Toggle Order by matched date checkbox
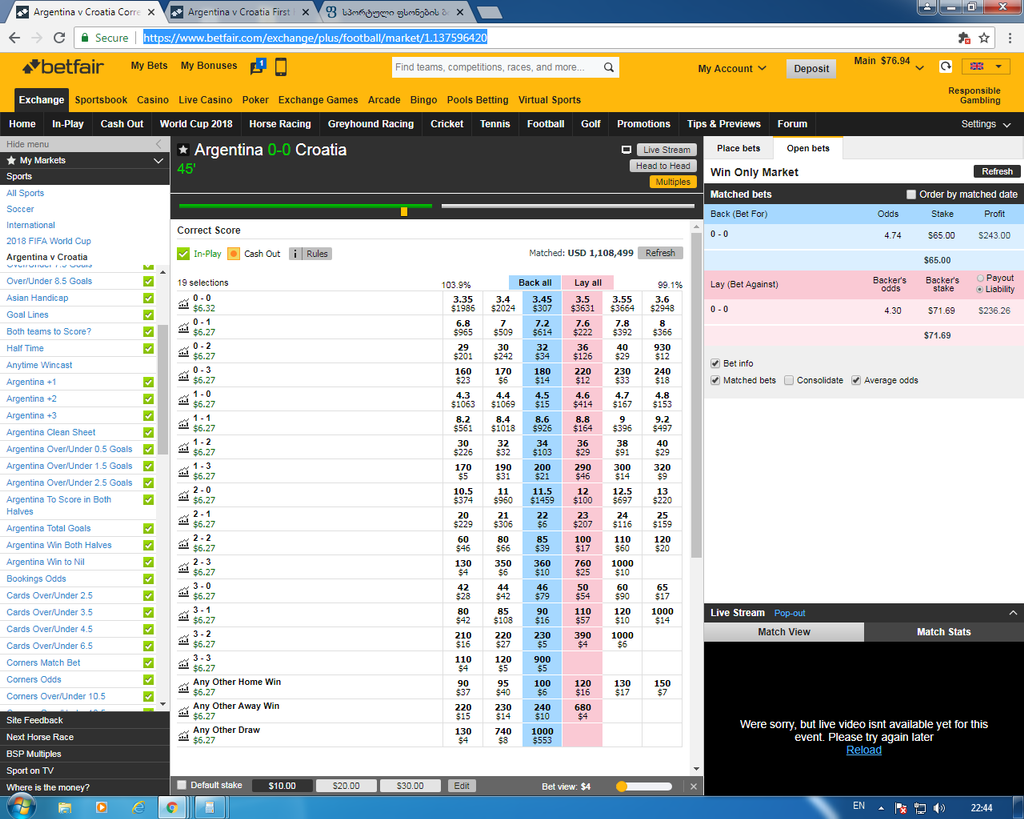1024x819 pixels. pos(911,194)
